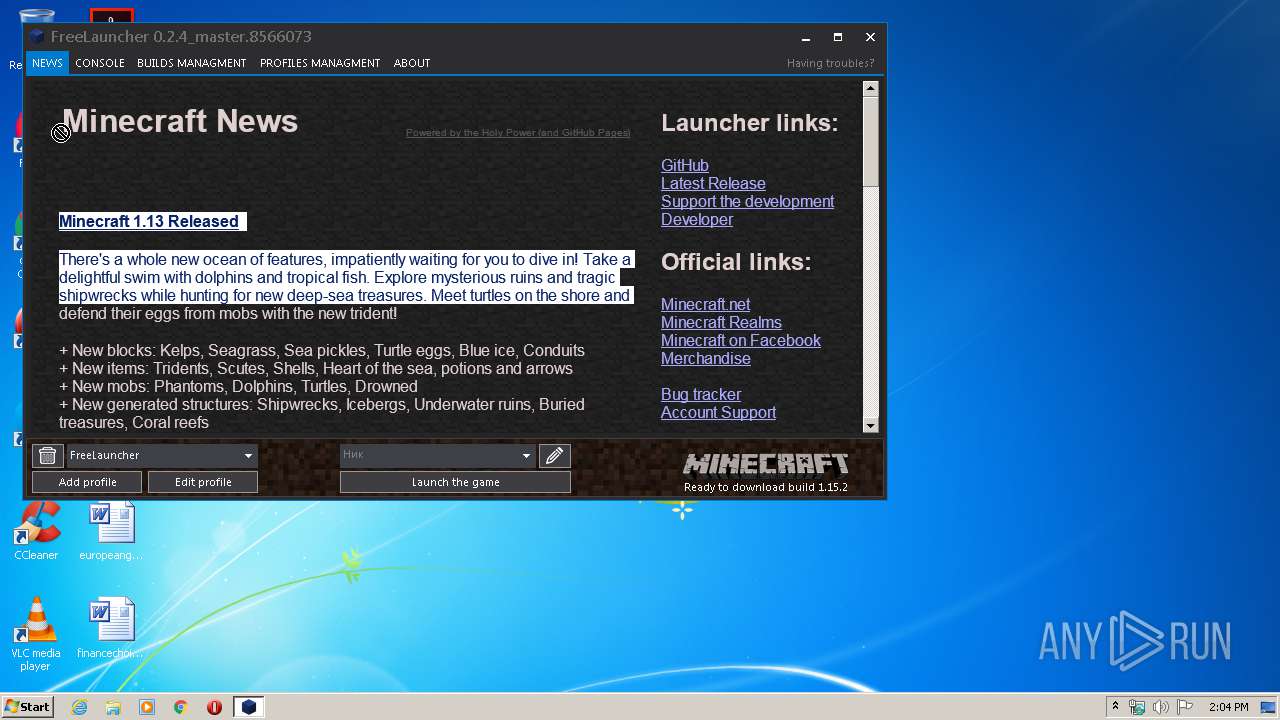Launch Google Chrome from taskbar

tap(181, 707)
